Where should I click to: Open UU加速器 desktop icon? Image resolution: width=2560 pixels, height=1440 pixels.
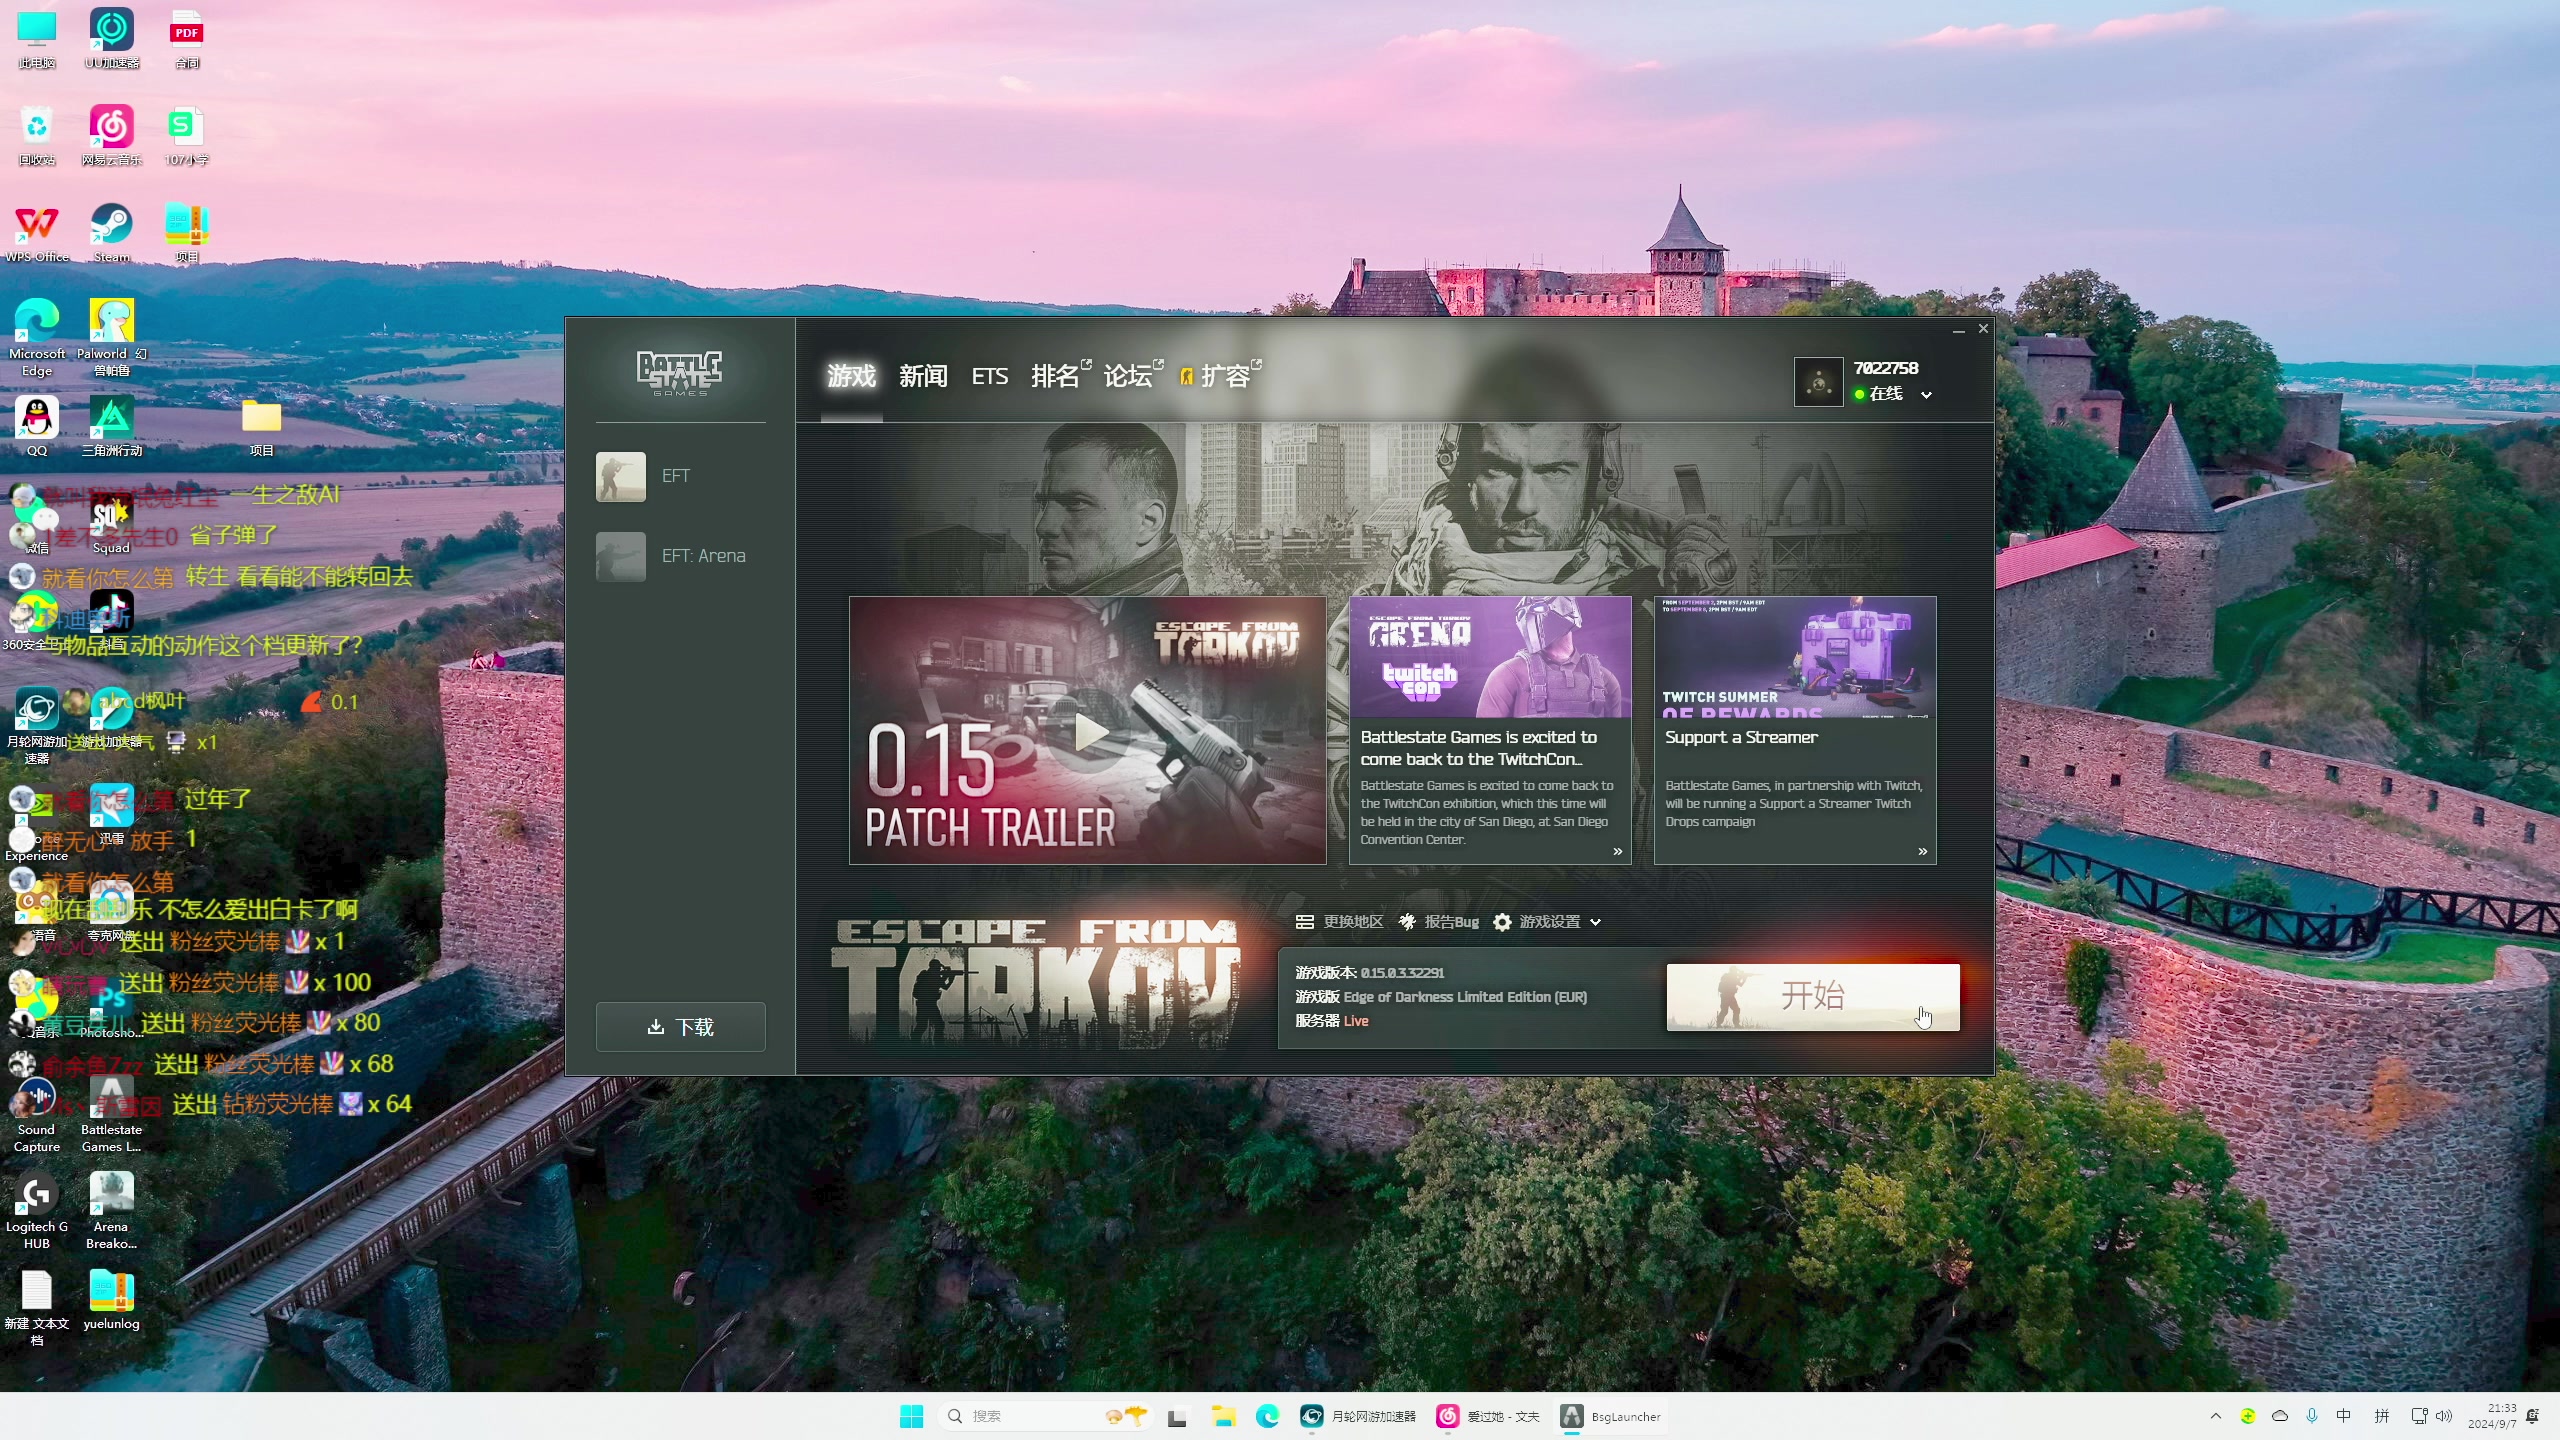(112, 40)
